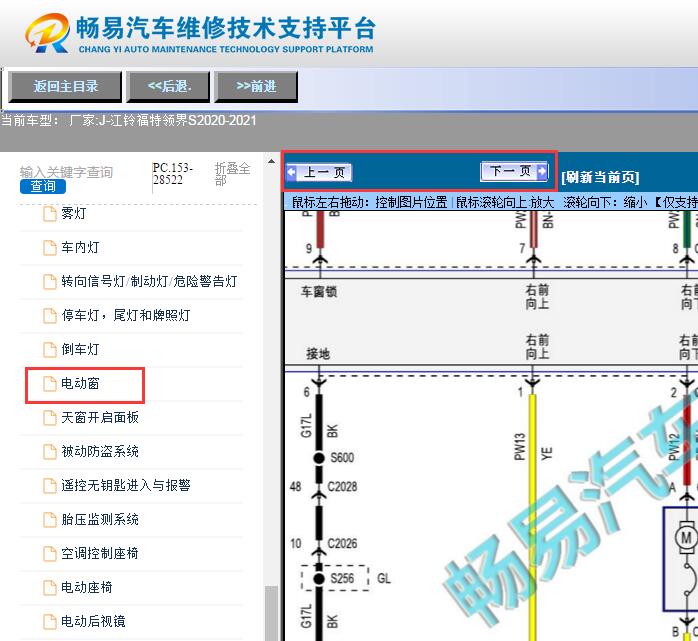This screenshot has width=698, height=641.
Task: Open the 空调控制座椅 item
Action: (100, 553)
